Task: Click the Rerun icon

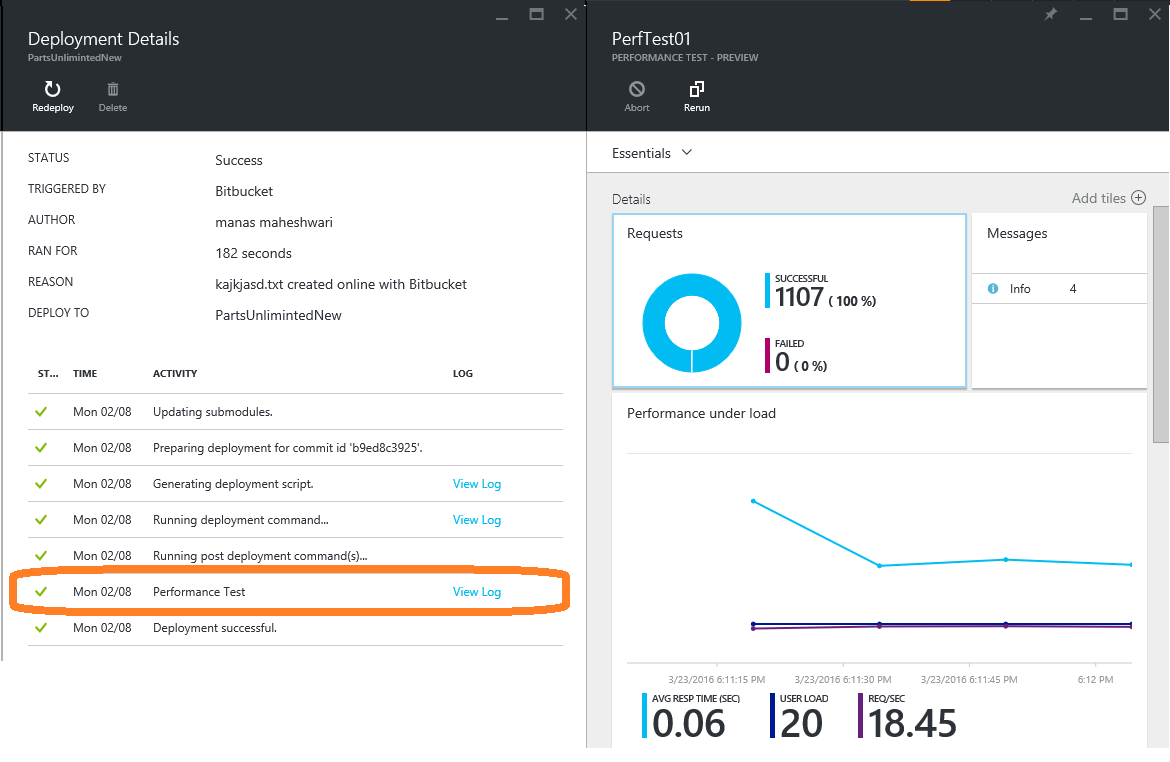Action: click(x=696, y=90)
